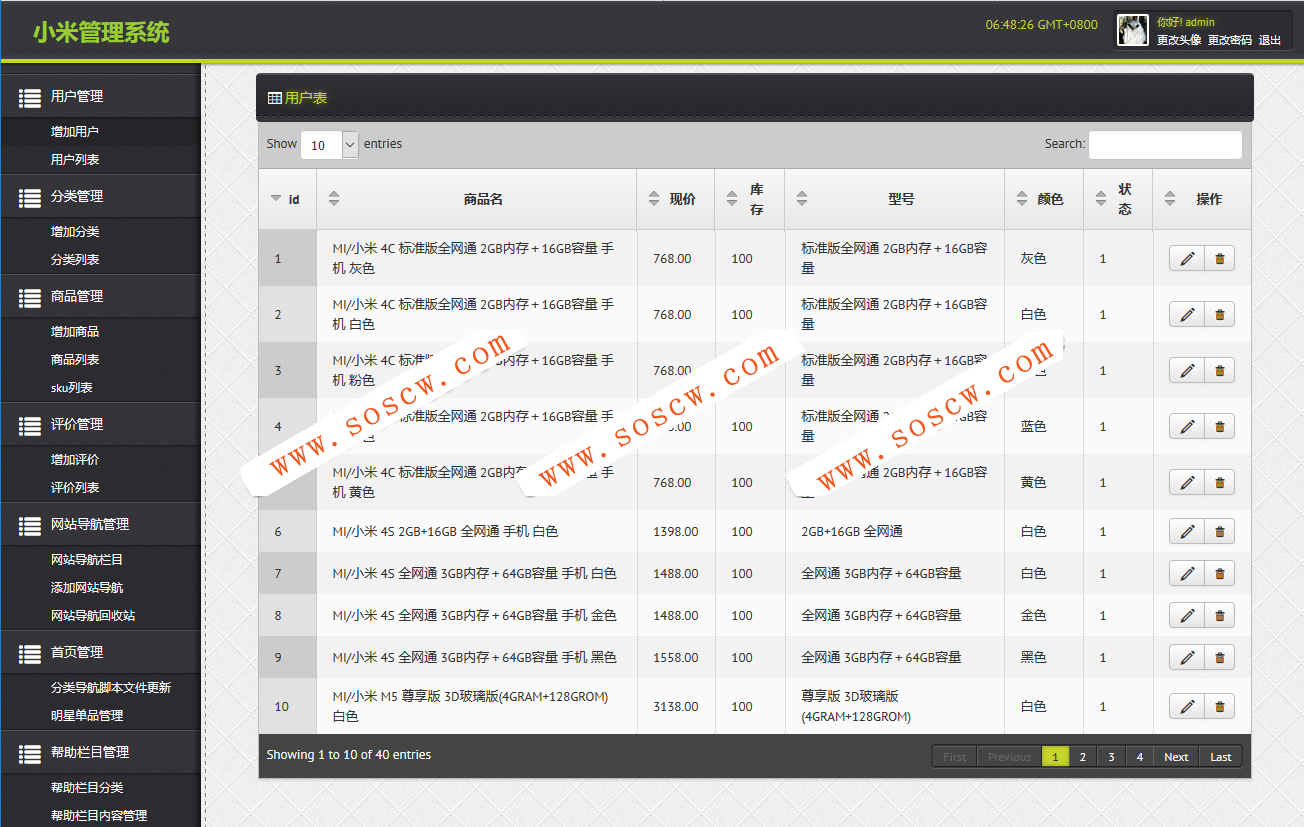Open edit for the 蓝色 product row

click(x=1187, y=427)
